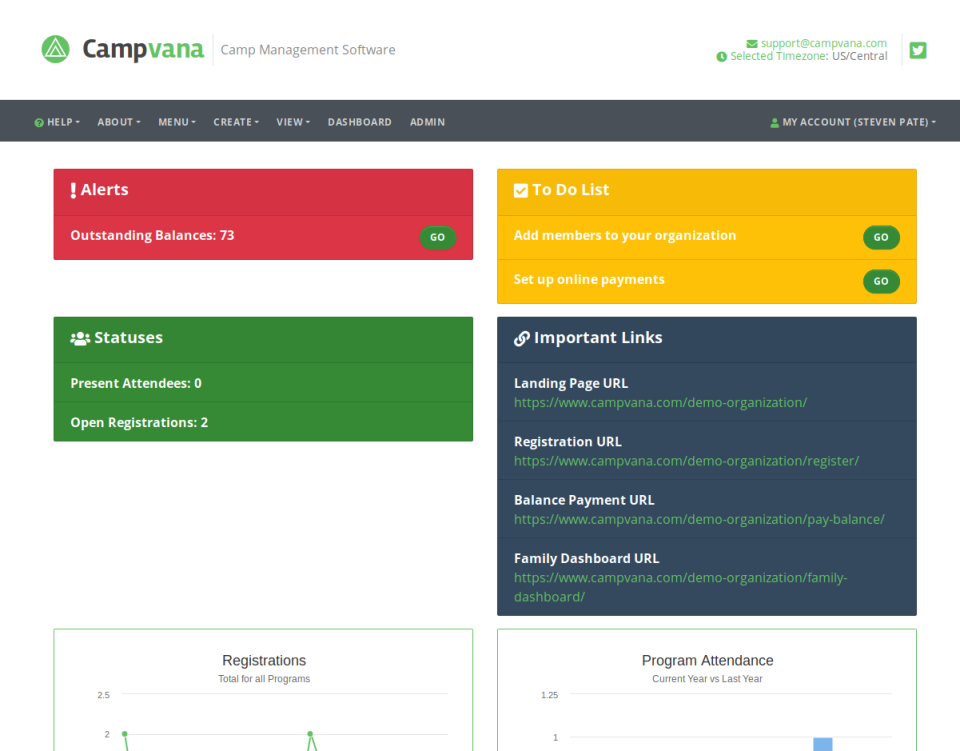Open the support@campvana.com email link

tap(823, 43)
